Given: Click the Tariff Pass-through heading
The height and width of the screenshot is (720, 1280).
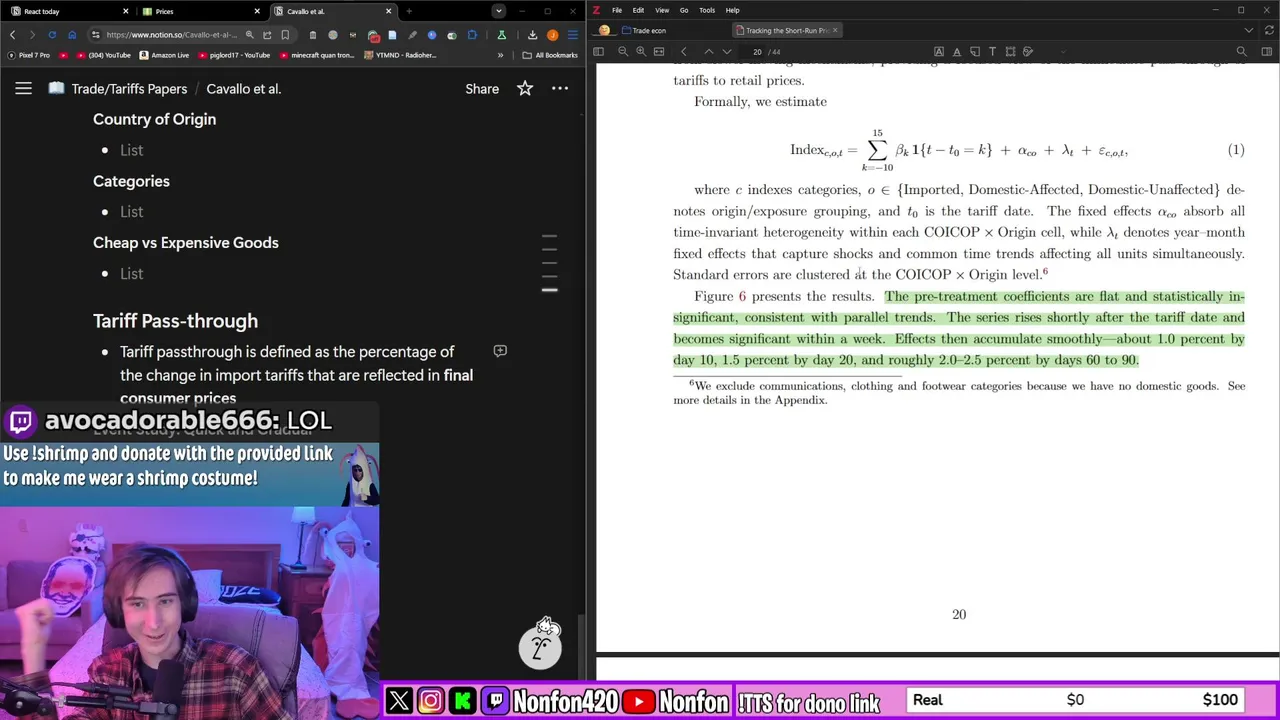Looking at the screenshot, I should tap(175, 321).
